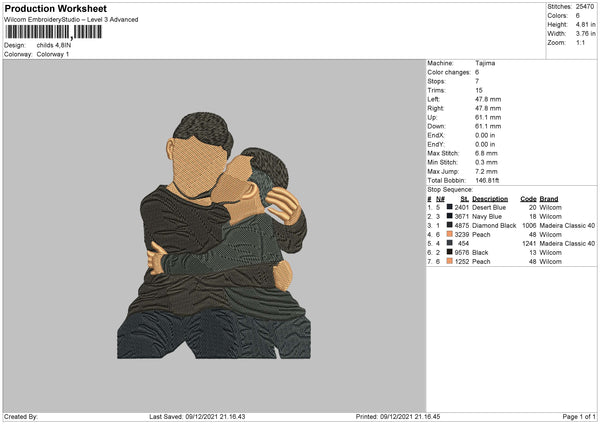Click the 'Desert Blue' description text
Viewport: 600px width, 424px height.
click(x=489, y=207)
